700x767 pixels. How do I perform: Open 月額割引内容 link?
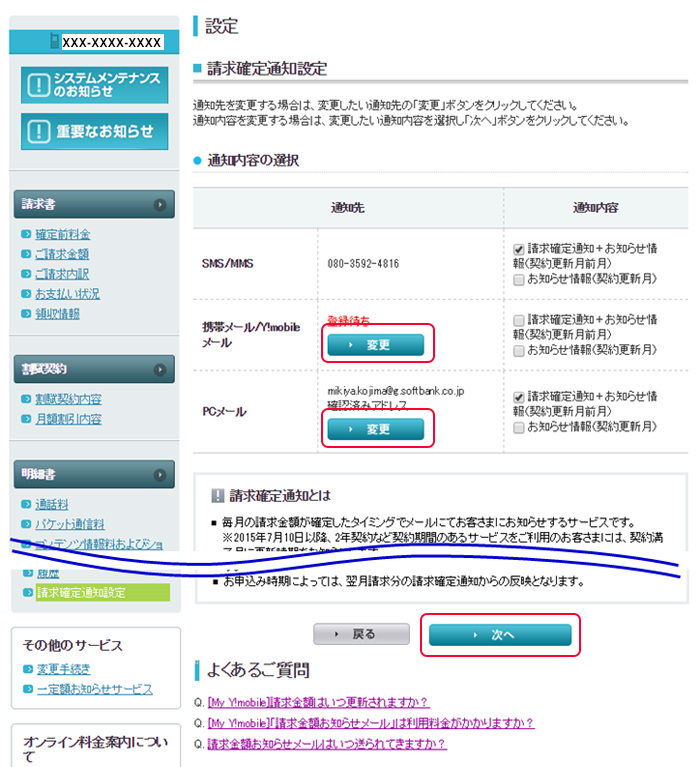click(x=68, y=419)
